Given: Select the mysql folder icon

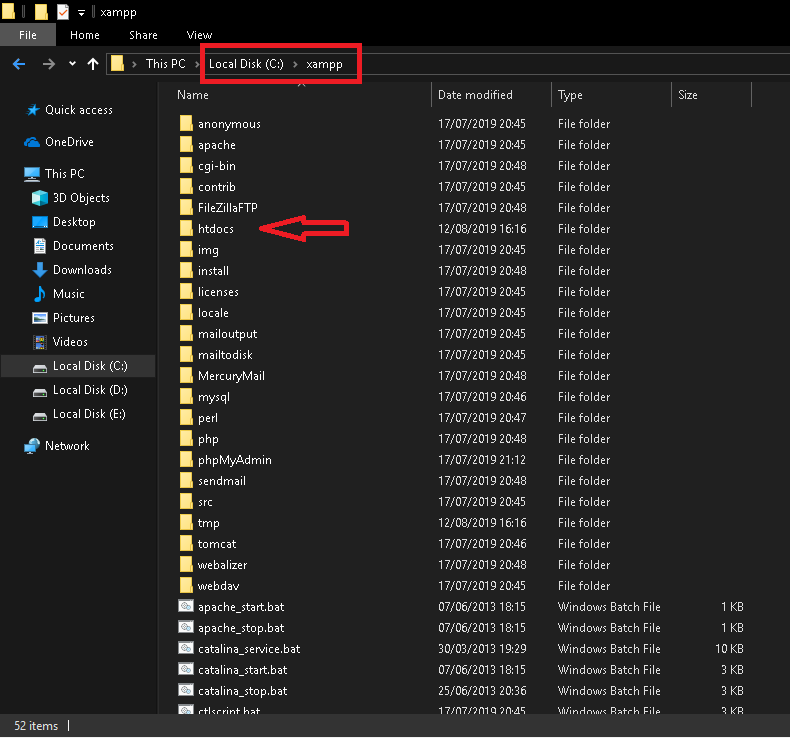Looking at the screenshot, I should 186,396.
